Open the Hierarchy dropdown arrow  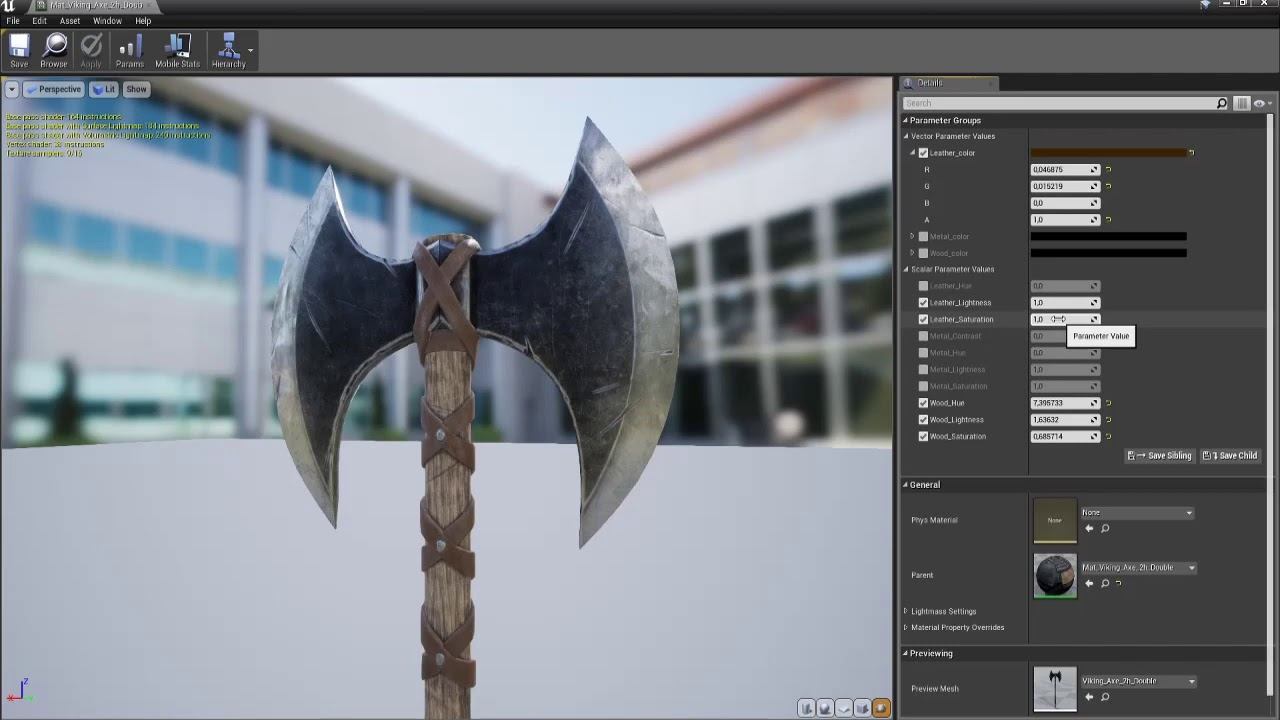(x=250, y=50)
